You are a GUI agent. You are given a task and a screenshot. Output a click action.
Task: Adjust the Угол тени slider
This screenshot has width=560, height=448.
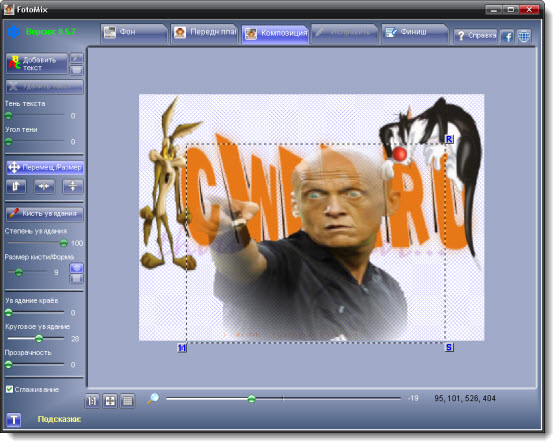click(x=9, y=141)
